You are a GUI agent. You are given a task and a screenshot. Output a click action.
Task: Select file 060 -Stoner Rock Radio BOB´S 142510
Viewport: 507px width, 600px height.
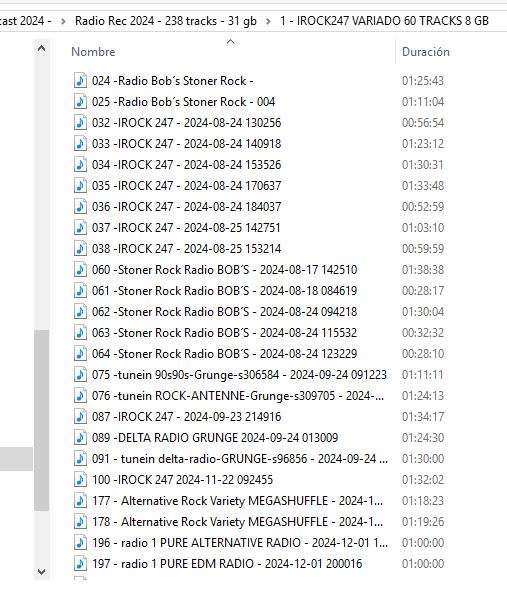225,270
